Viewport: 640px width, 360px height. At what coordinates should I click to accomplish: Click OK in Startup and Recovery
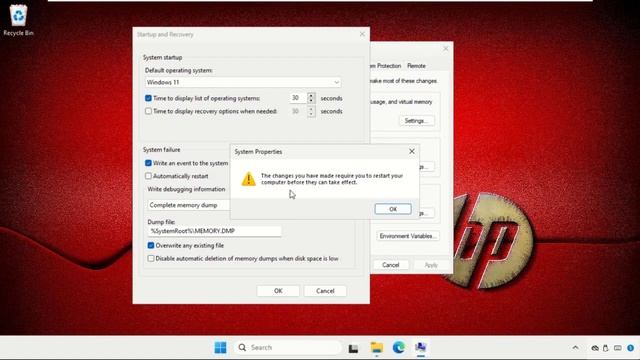click(278, 291)
